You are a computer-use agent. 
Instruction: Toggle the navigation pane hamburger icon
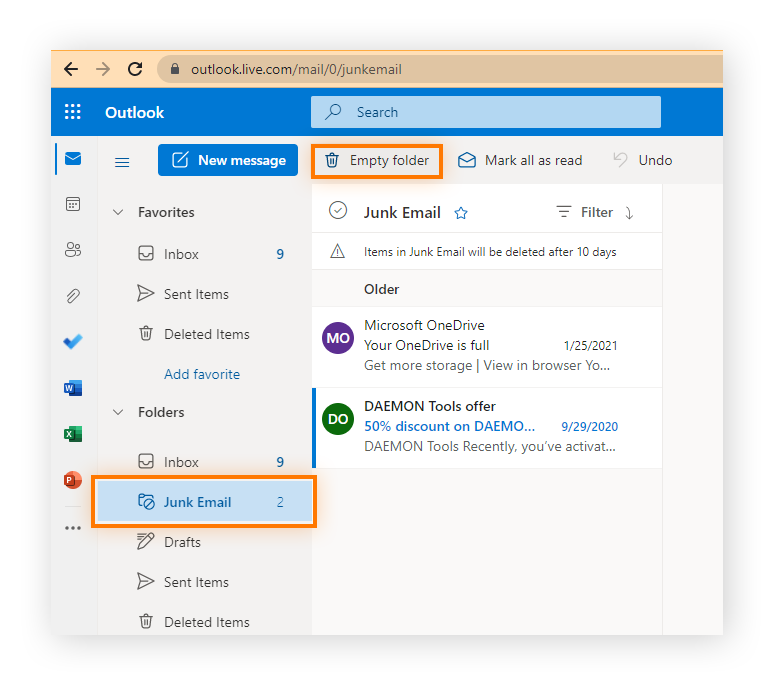click(122, 162)
